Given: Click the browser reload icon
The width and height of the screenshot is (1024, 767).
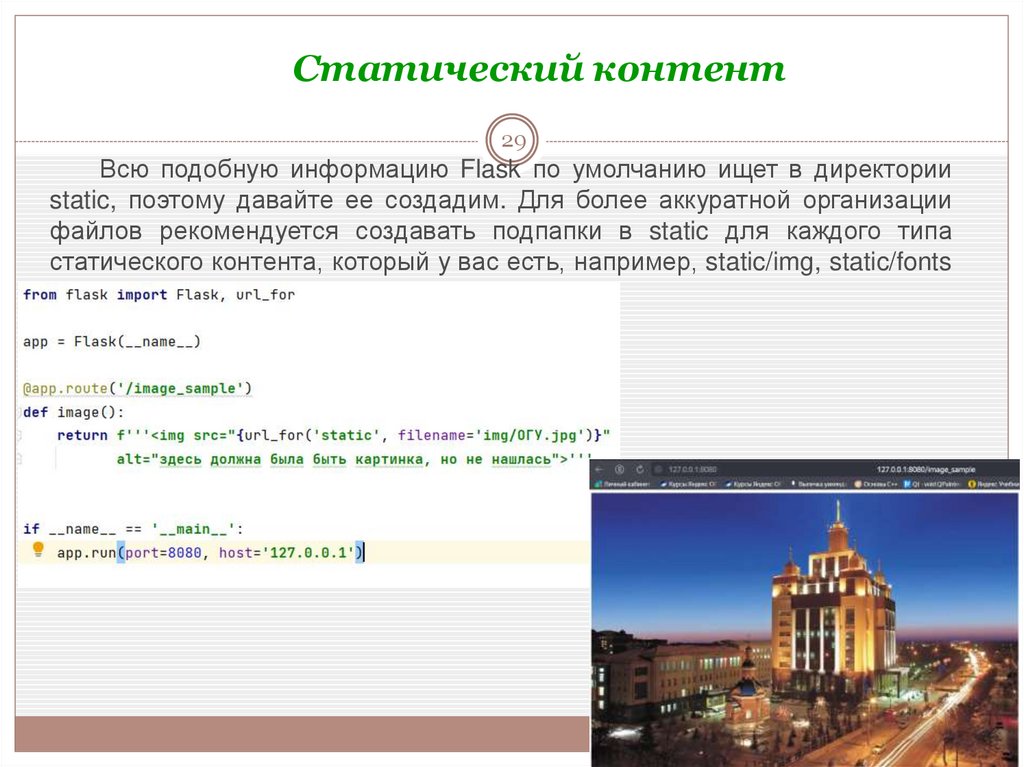Looking at the screenshot, I should (x=640, y=469).
